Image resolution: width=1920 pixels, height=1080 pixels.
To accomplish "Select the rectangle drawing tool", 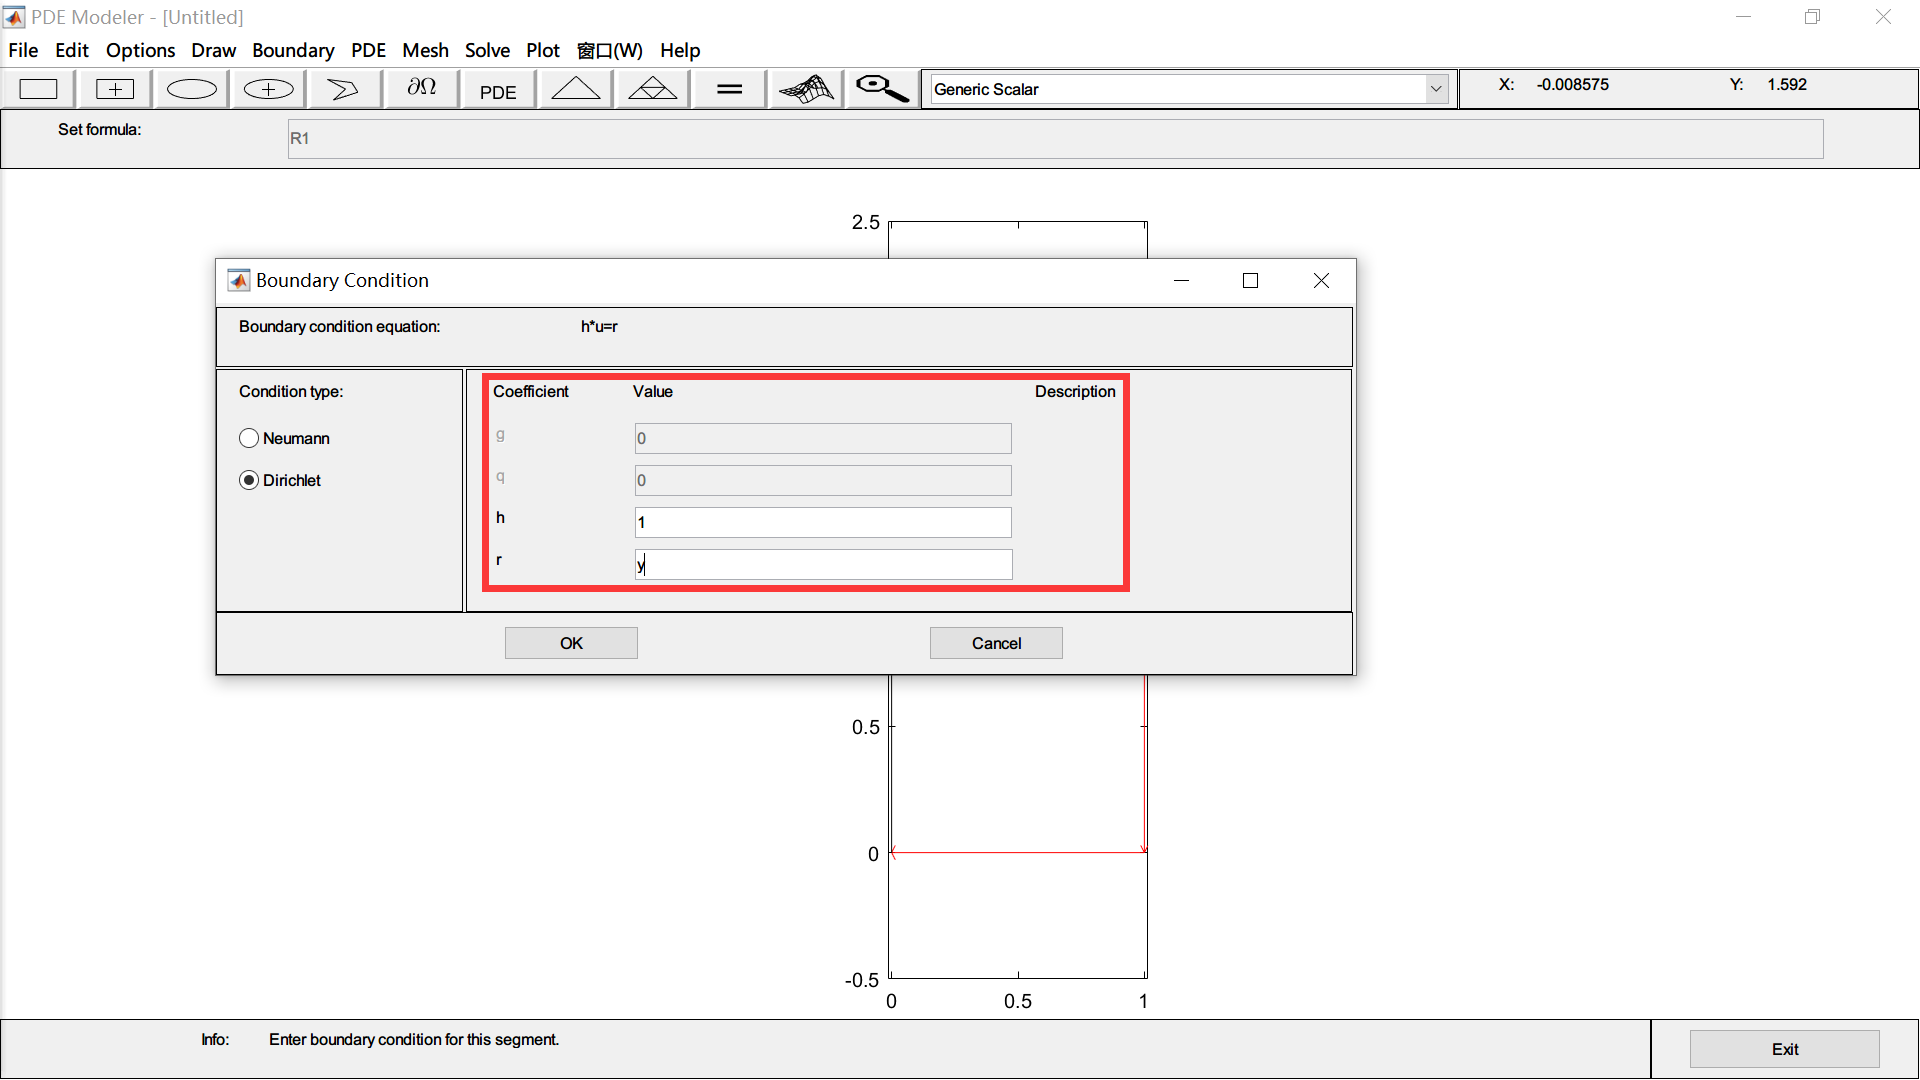I will pos(38,88).
